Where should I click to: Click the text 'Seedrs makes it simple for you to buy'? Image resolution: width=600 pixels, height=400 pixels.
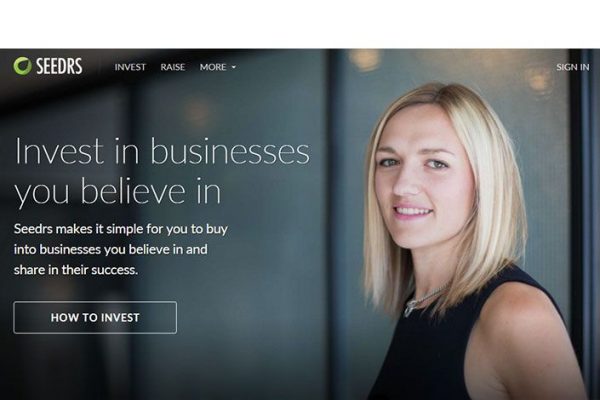coord(121,229)
